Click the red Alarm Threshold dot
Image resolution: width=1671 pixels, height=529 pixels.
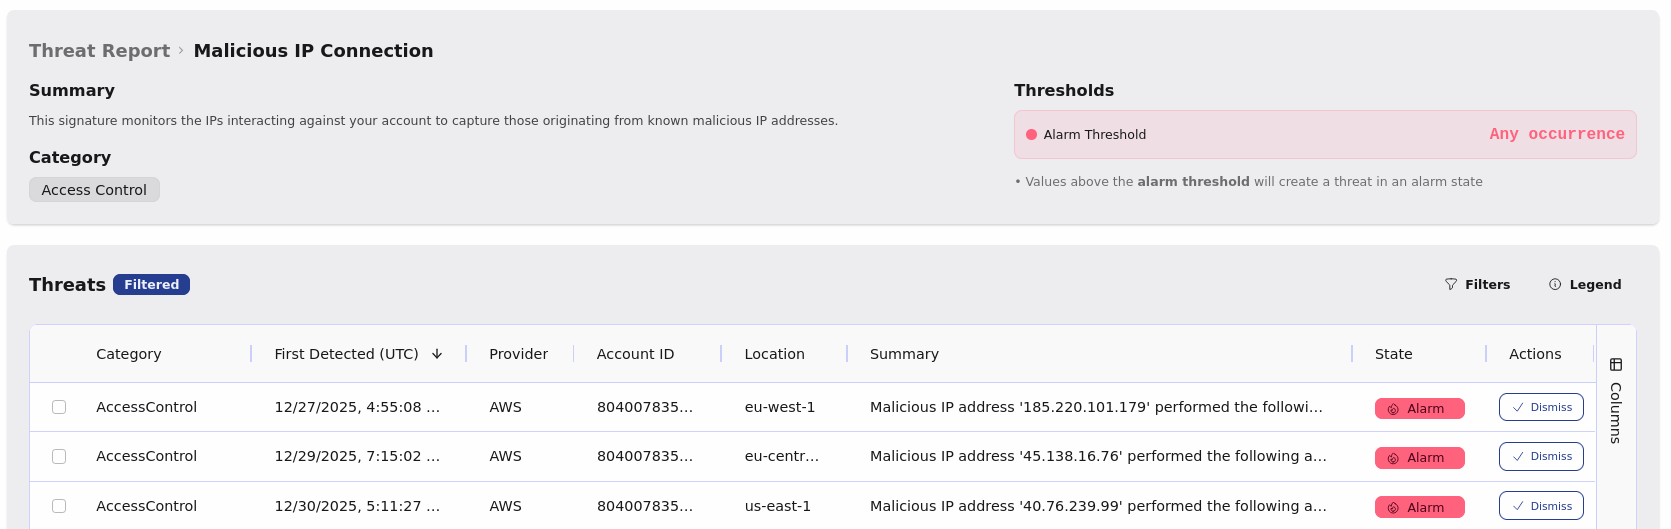click(1031, 135)
